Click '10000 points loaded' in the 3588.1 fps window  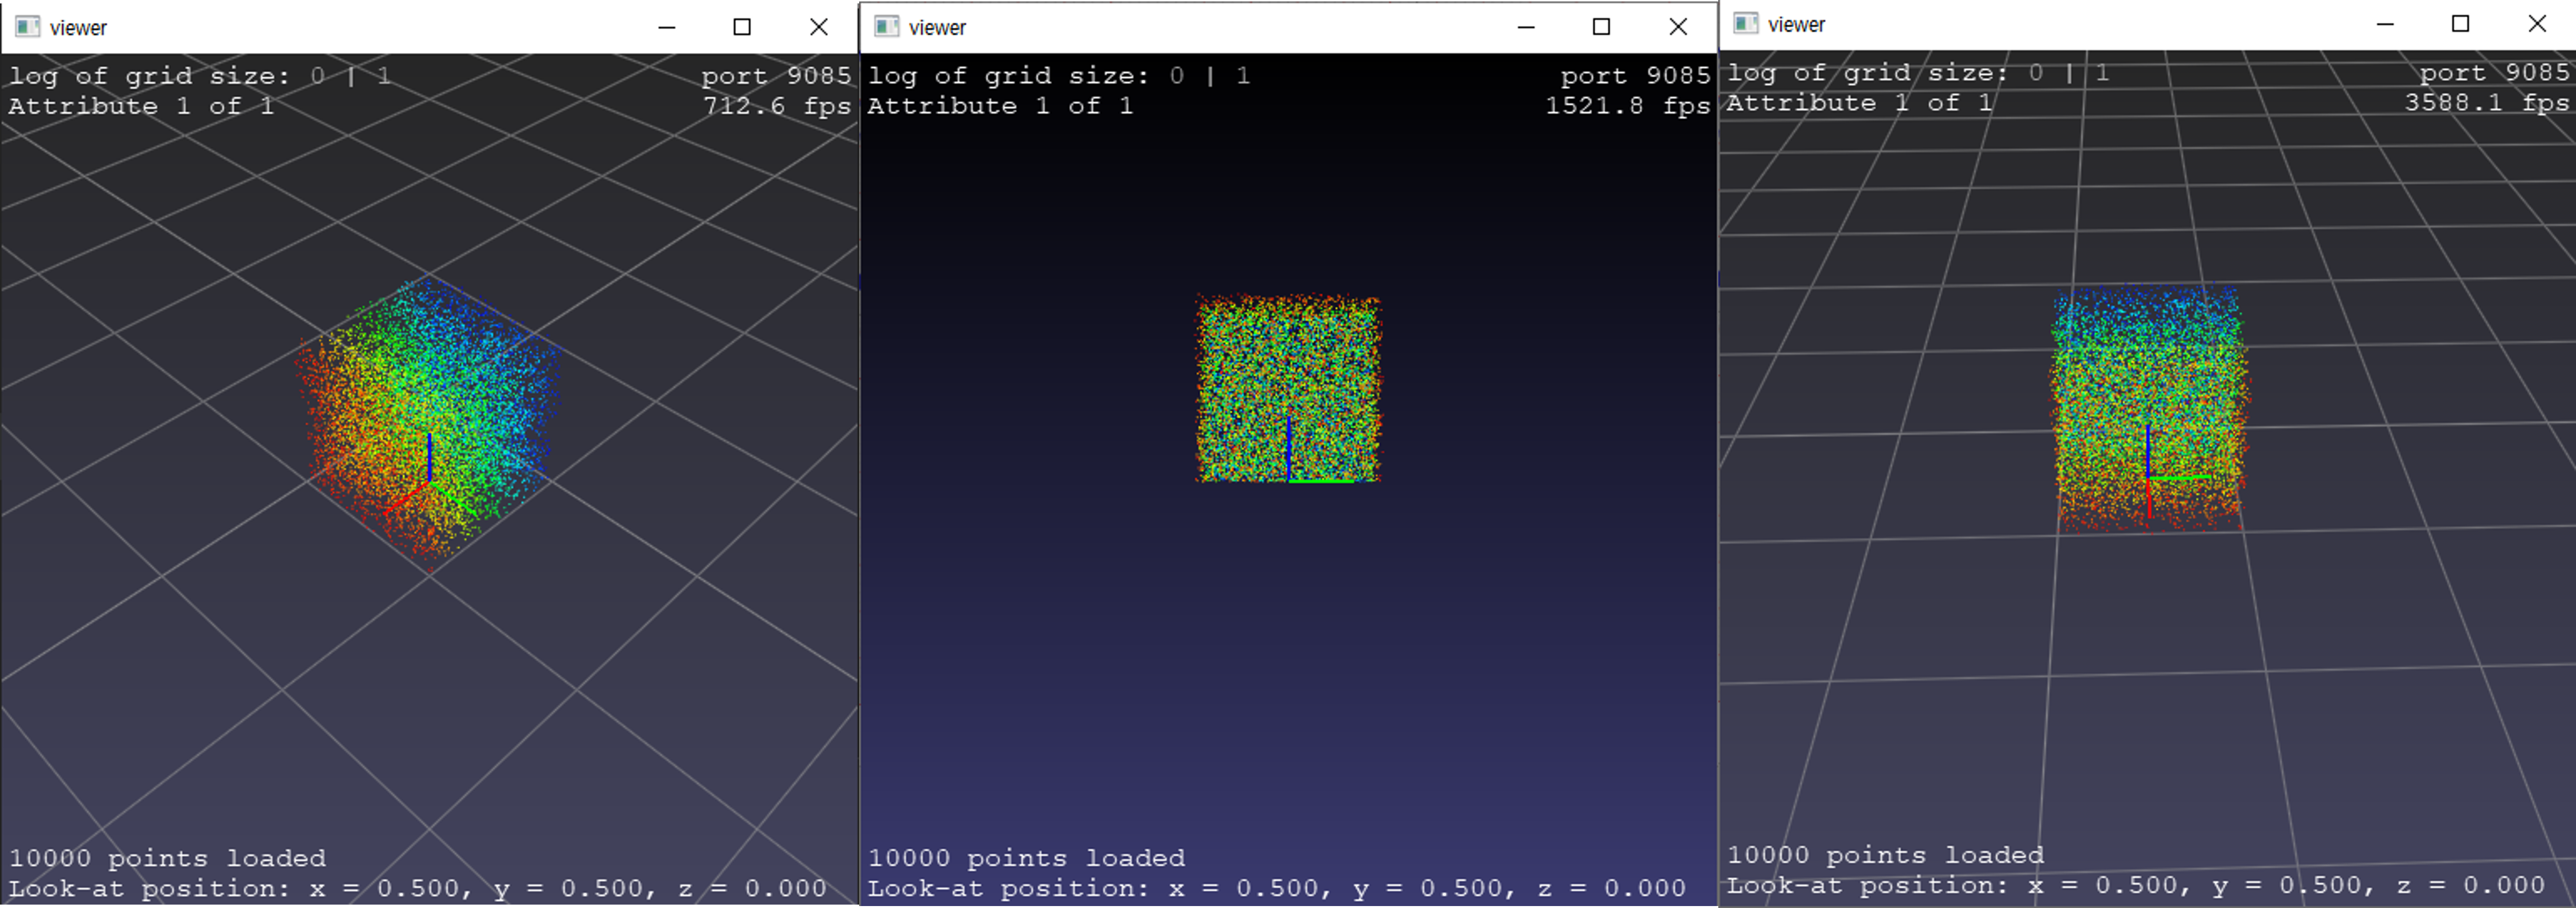click(x=1885, y=855)
